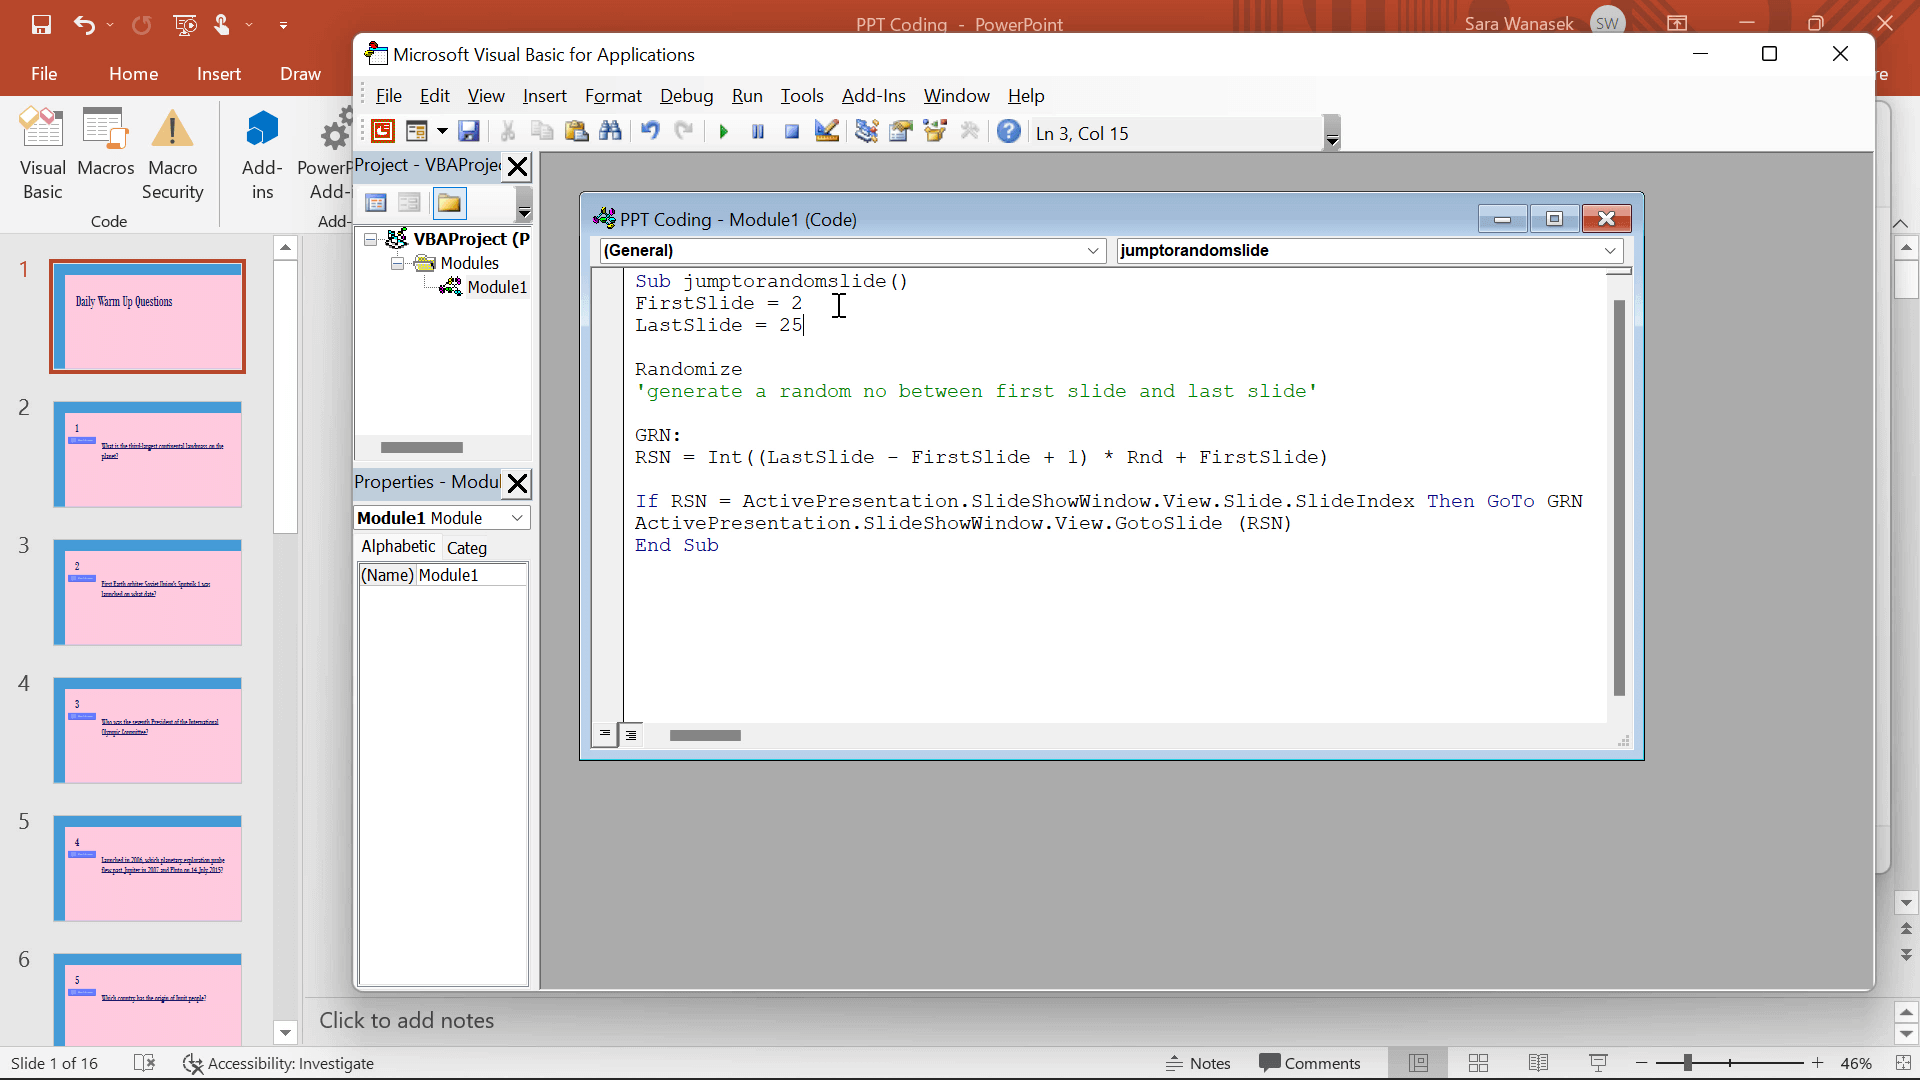The height and width of the screenshot is (1080, 1920).
Task: Drag the horizontal scrollbar in code editor
Action: pos(705,736)
